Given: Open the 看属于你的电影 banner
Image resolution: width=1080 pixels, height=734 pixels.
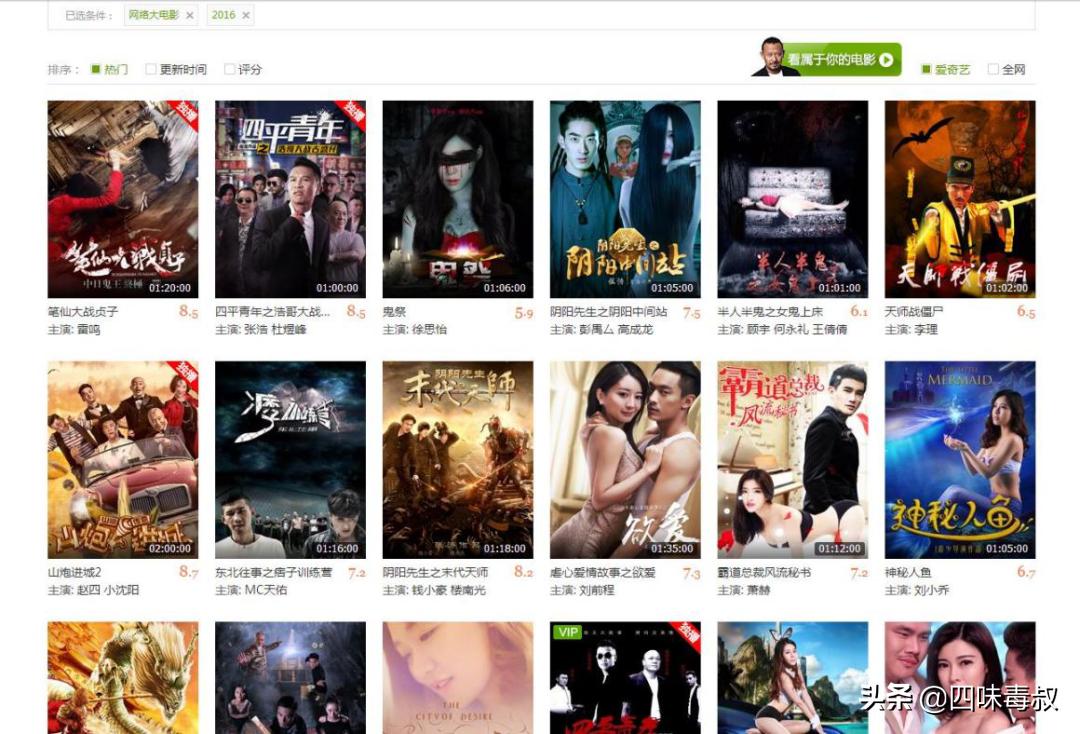Looking at the screenshot, I should pos(827,58).
